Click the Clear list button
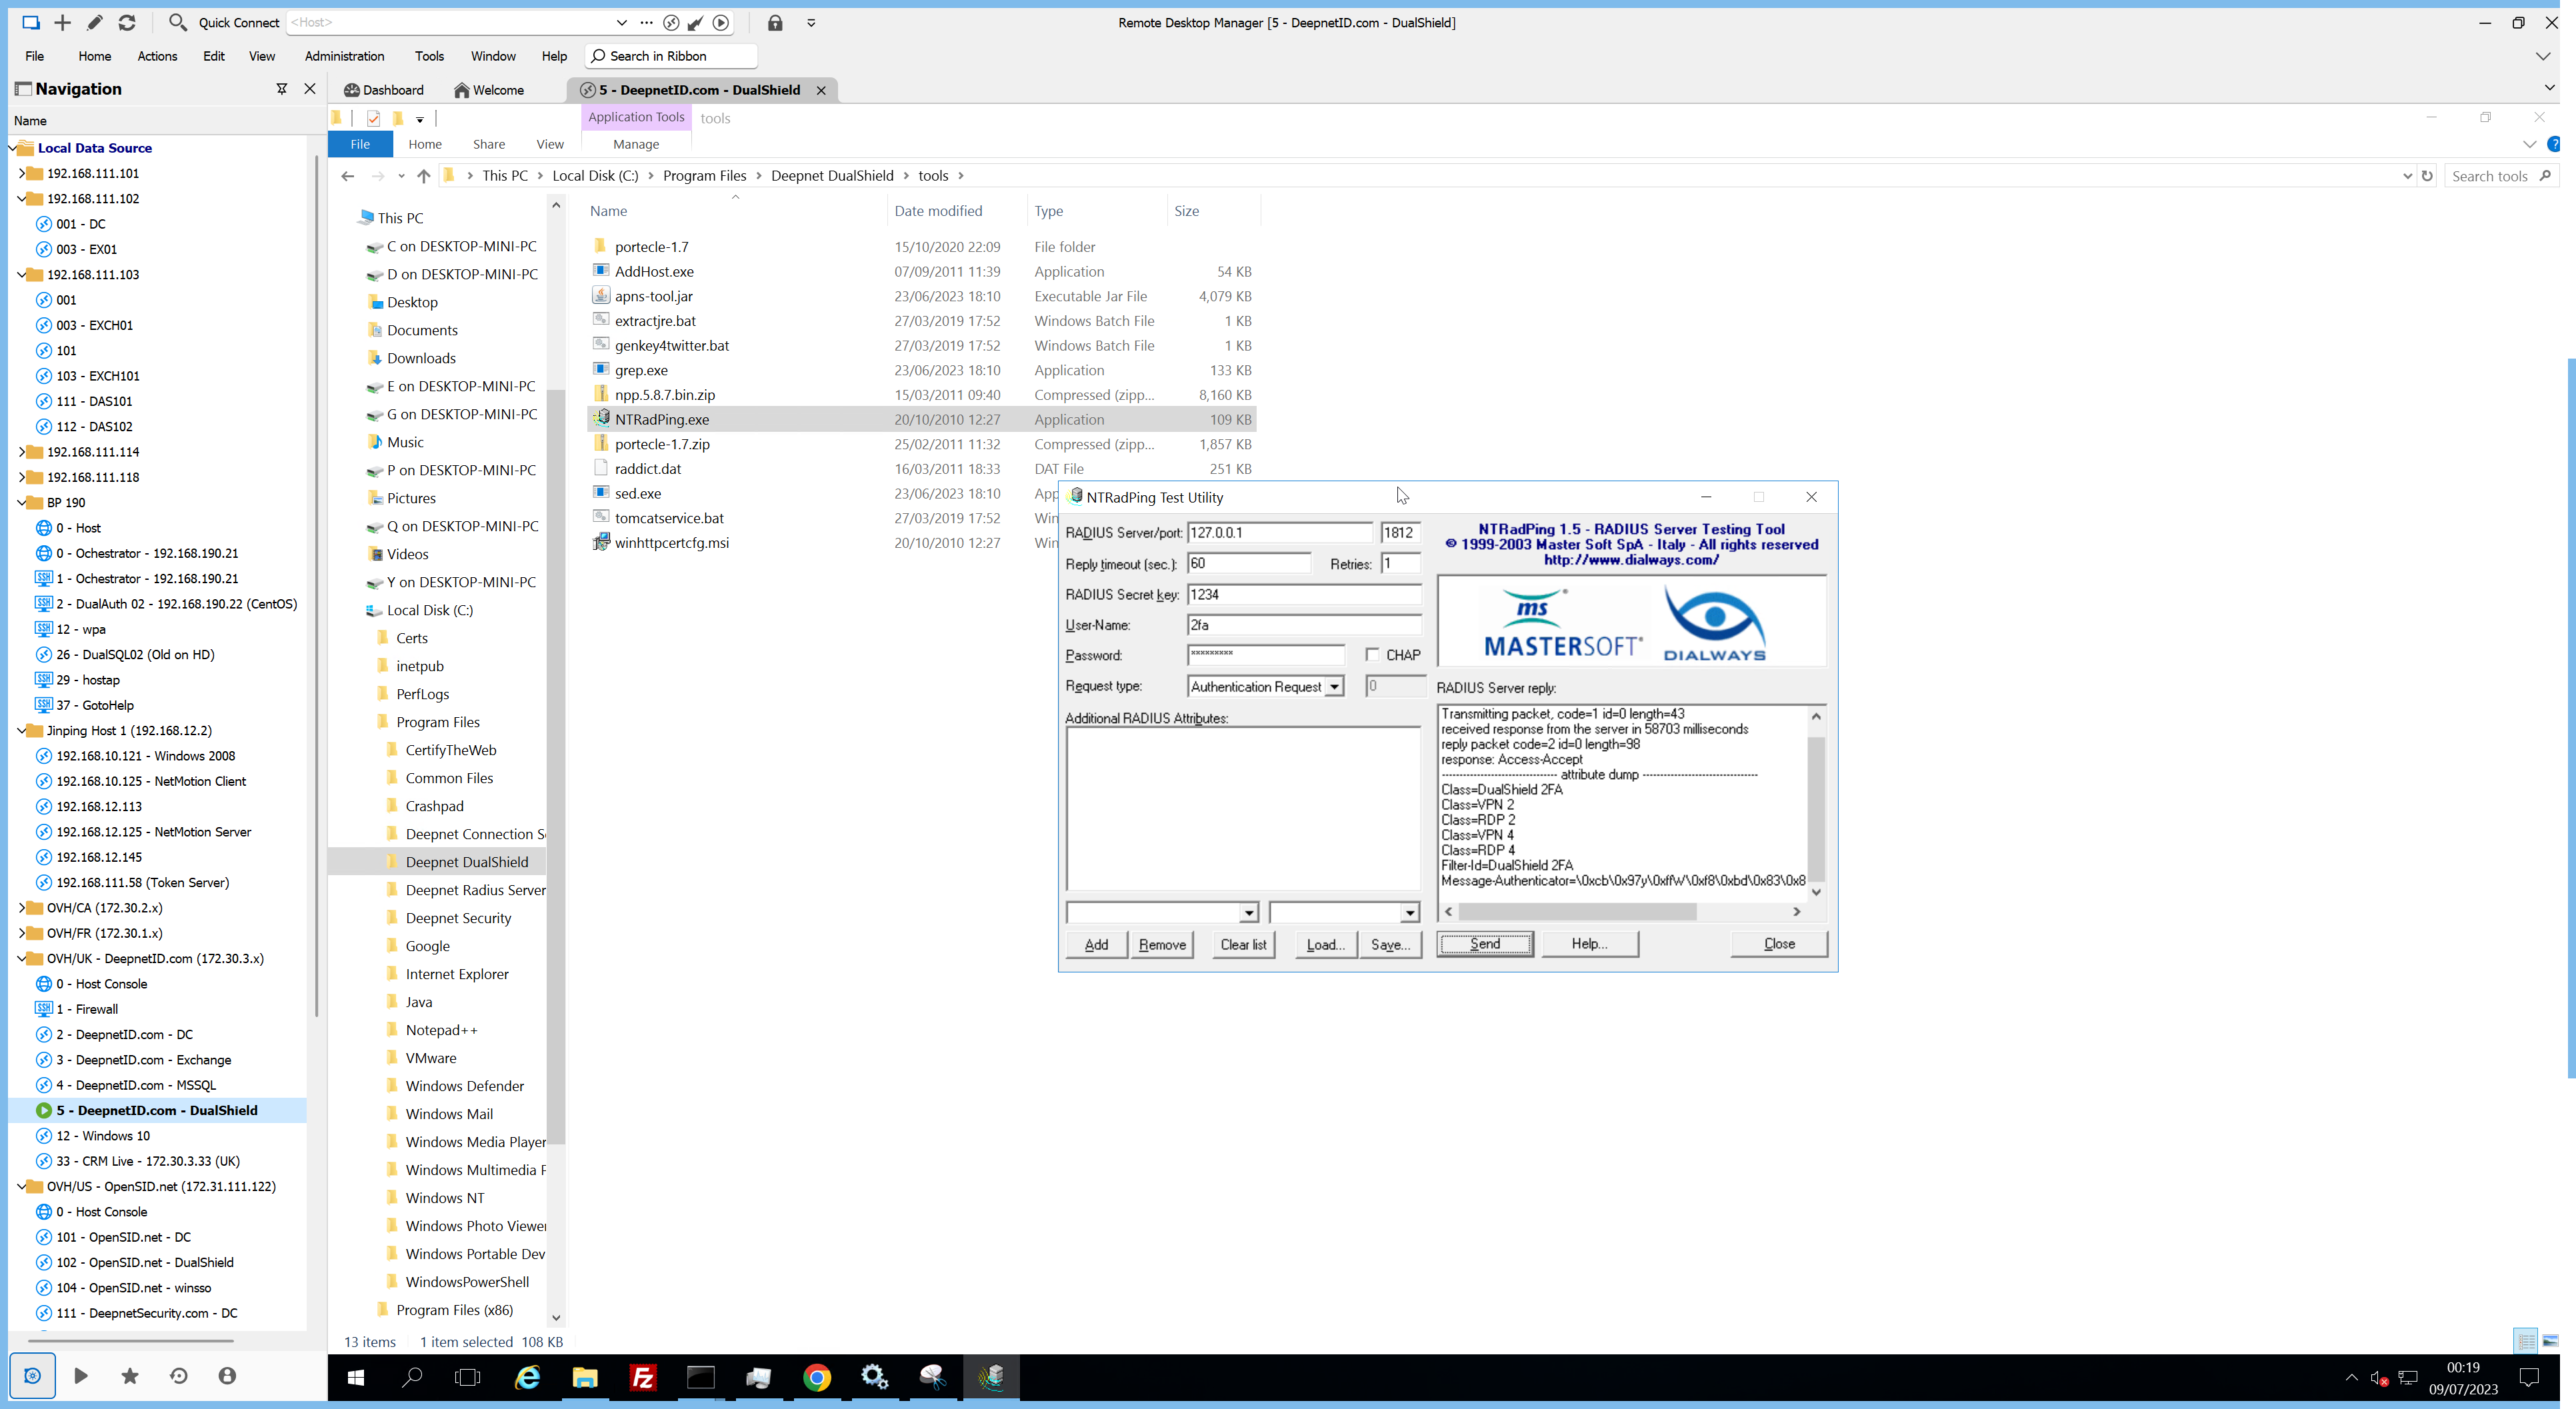2576x1409 pixels. pos(1243,944)
